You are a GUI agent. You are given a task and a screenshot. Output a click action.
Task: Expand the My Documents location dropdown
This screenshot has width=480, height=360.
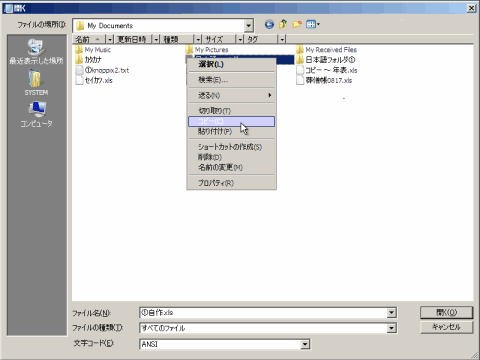point(248,26)
